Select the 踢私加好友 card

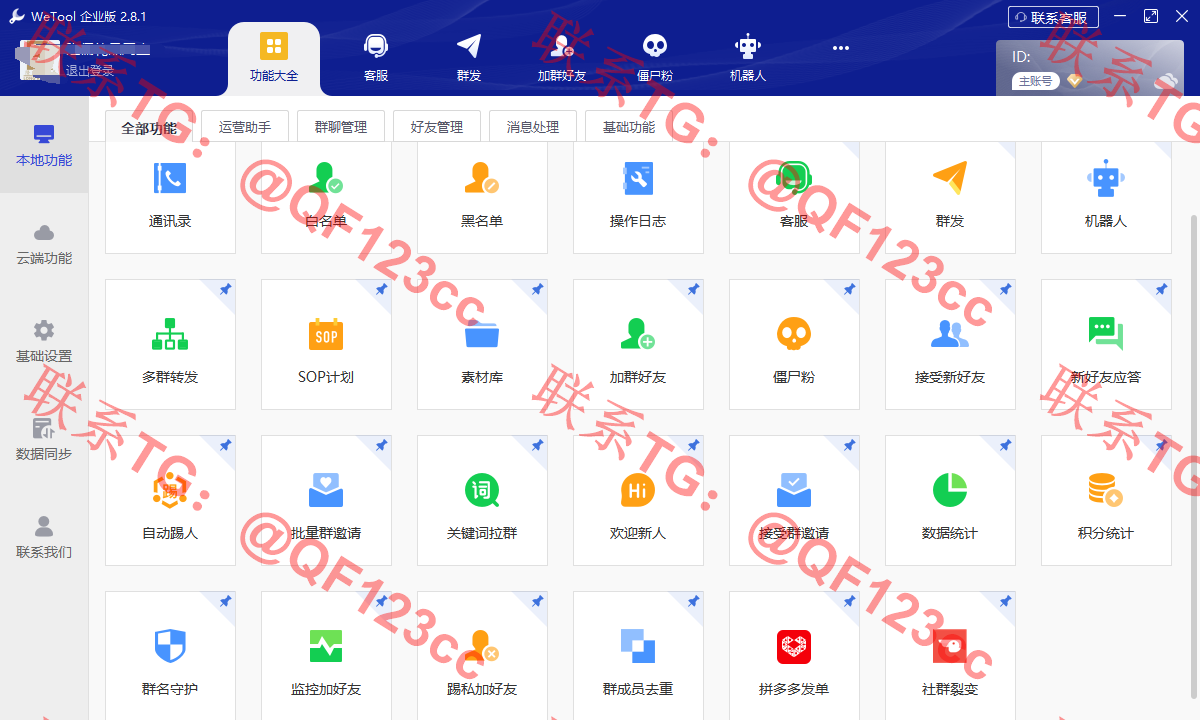pos(482,655)
